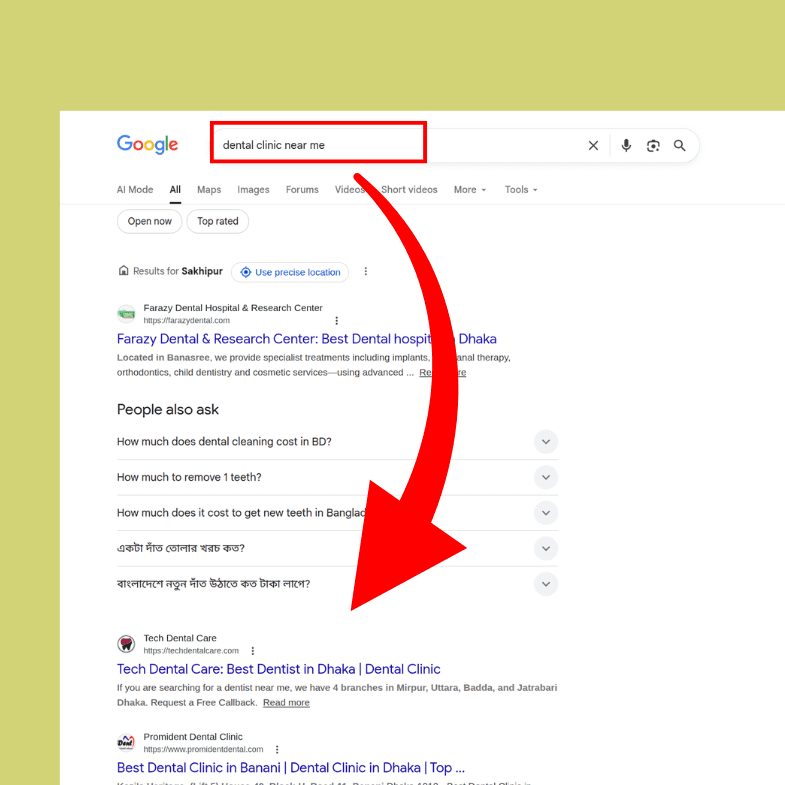This screenshot has width=785, height=785.
Task: Expand the question একটা দাঁত তোলার খরচ কত?
Action: pyautogui.click(x=337, y=548)
